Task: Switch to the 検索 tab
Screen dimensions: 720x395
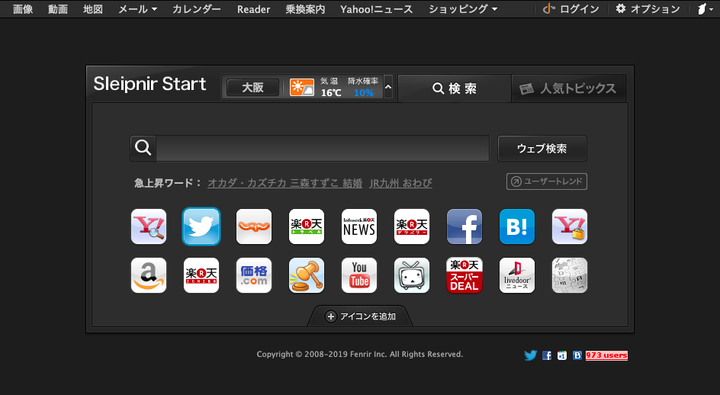Action: (455, 88)
